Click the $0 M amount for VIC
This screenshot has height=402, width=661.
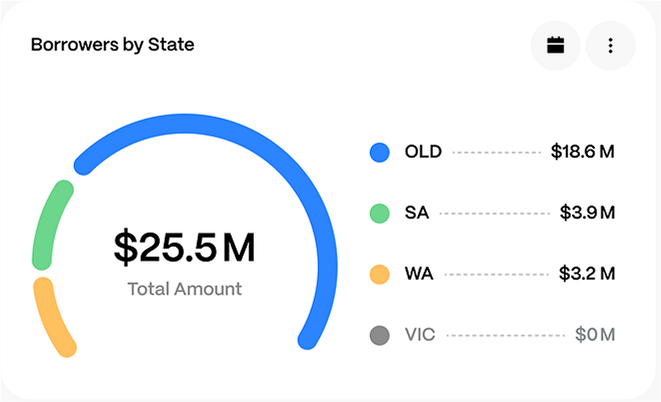pos(595,334)
